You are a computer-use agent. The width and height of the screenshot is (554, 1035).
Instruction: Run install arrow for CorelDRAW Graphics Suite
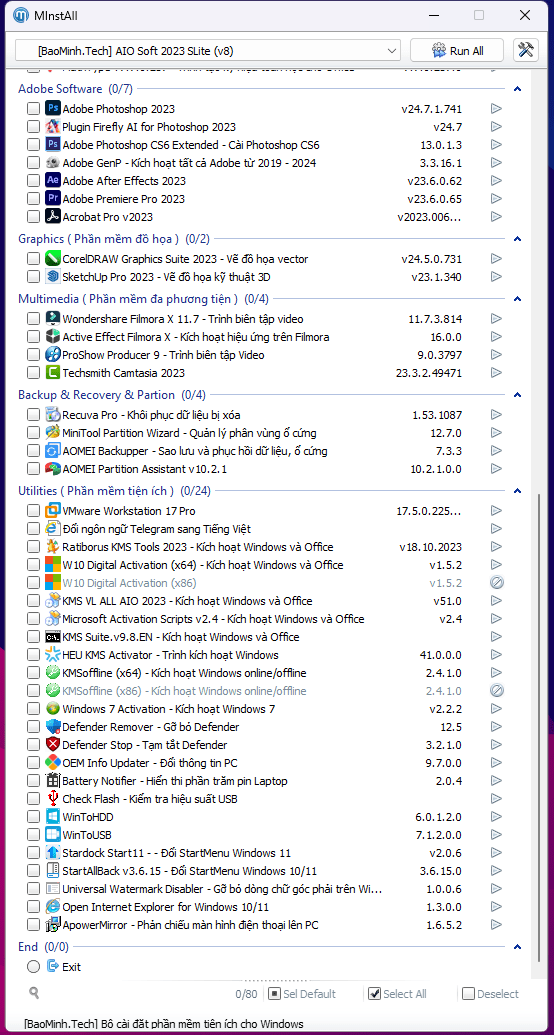pos(497,259)
